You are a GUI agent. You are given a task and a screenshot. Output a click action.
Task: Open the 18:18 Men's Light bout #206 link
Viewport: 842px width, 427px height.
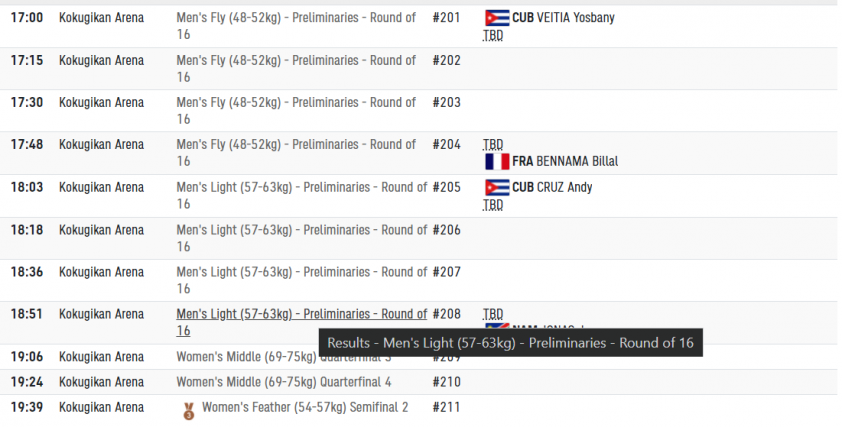(302, 238)
